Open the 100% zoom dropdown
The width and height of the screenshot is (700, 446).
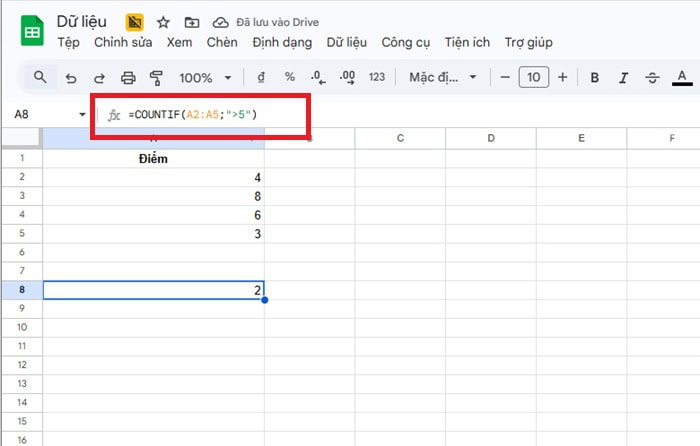coord(205,77)
